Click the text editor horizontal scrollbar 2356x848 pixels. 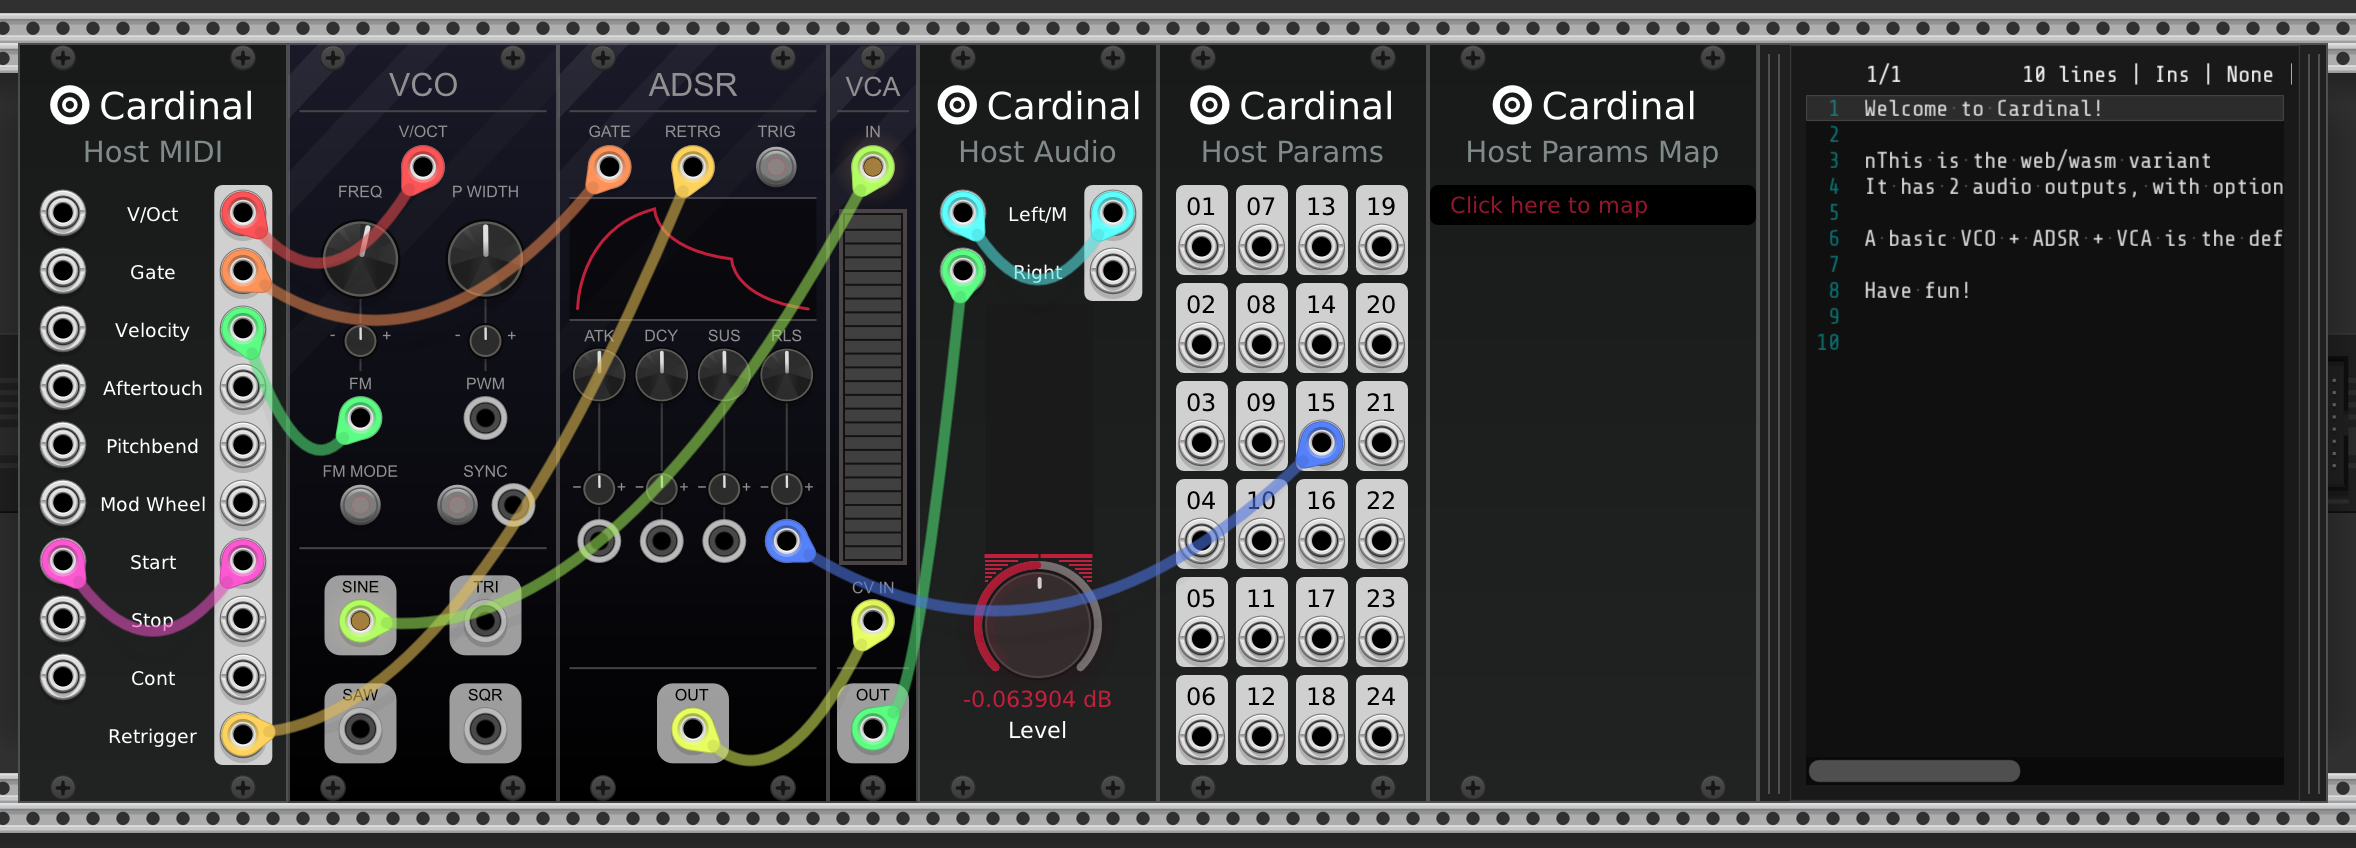click(x=1914, y=771)
